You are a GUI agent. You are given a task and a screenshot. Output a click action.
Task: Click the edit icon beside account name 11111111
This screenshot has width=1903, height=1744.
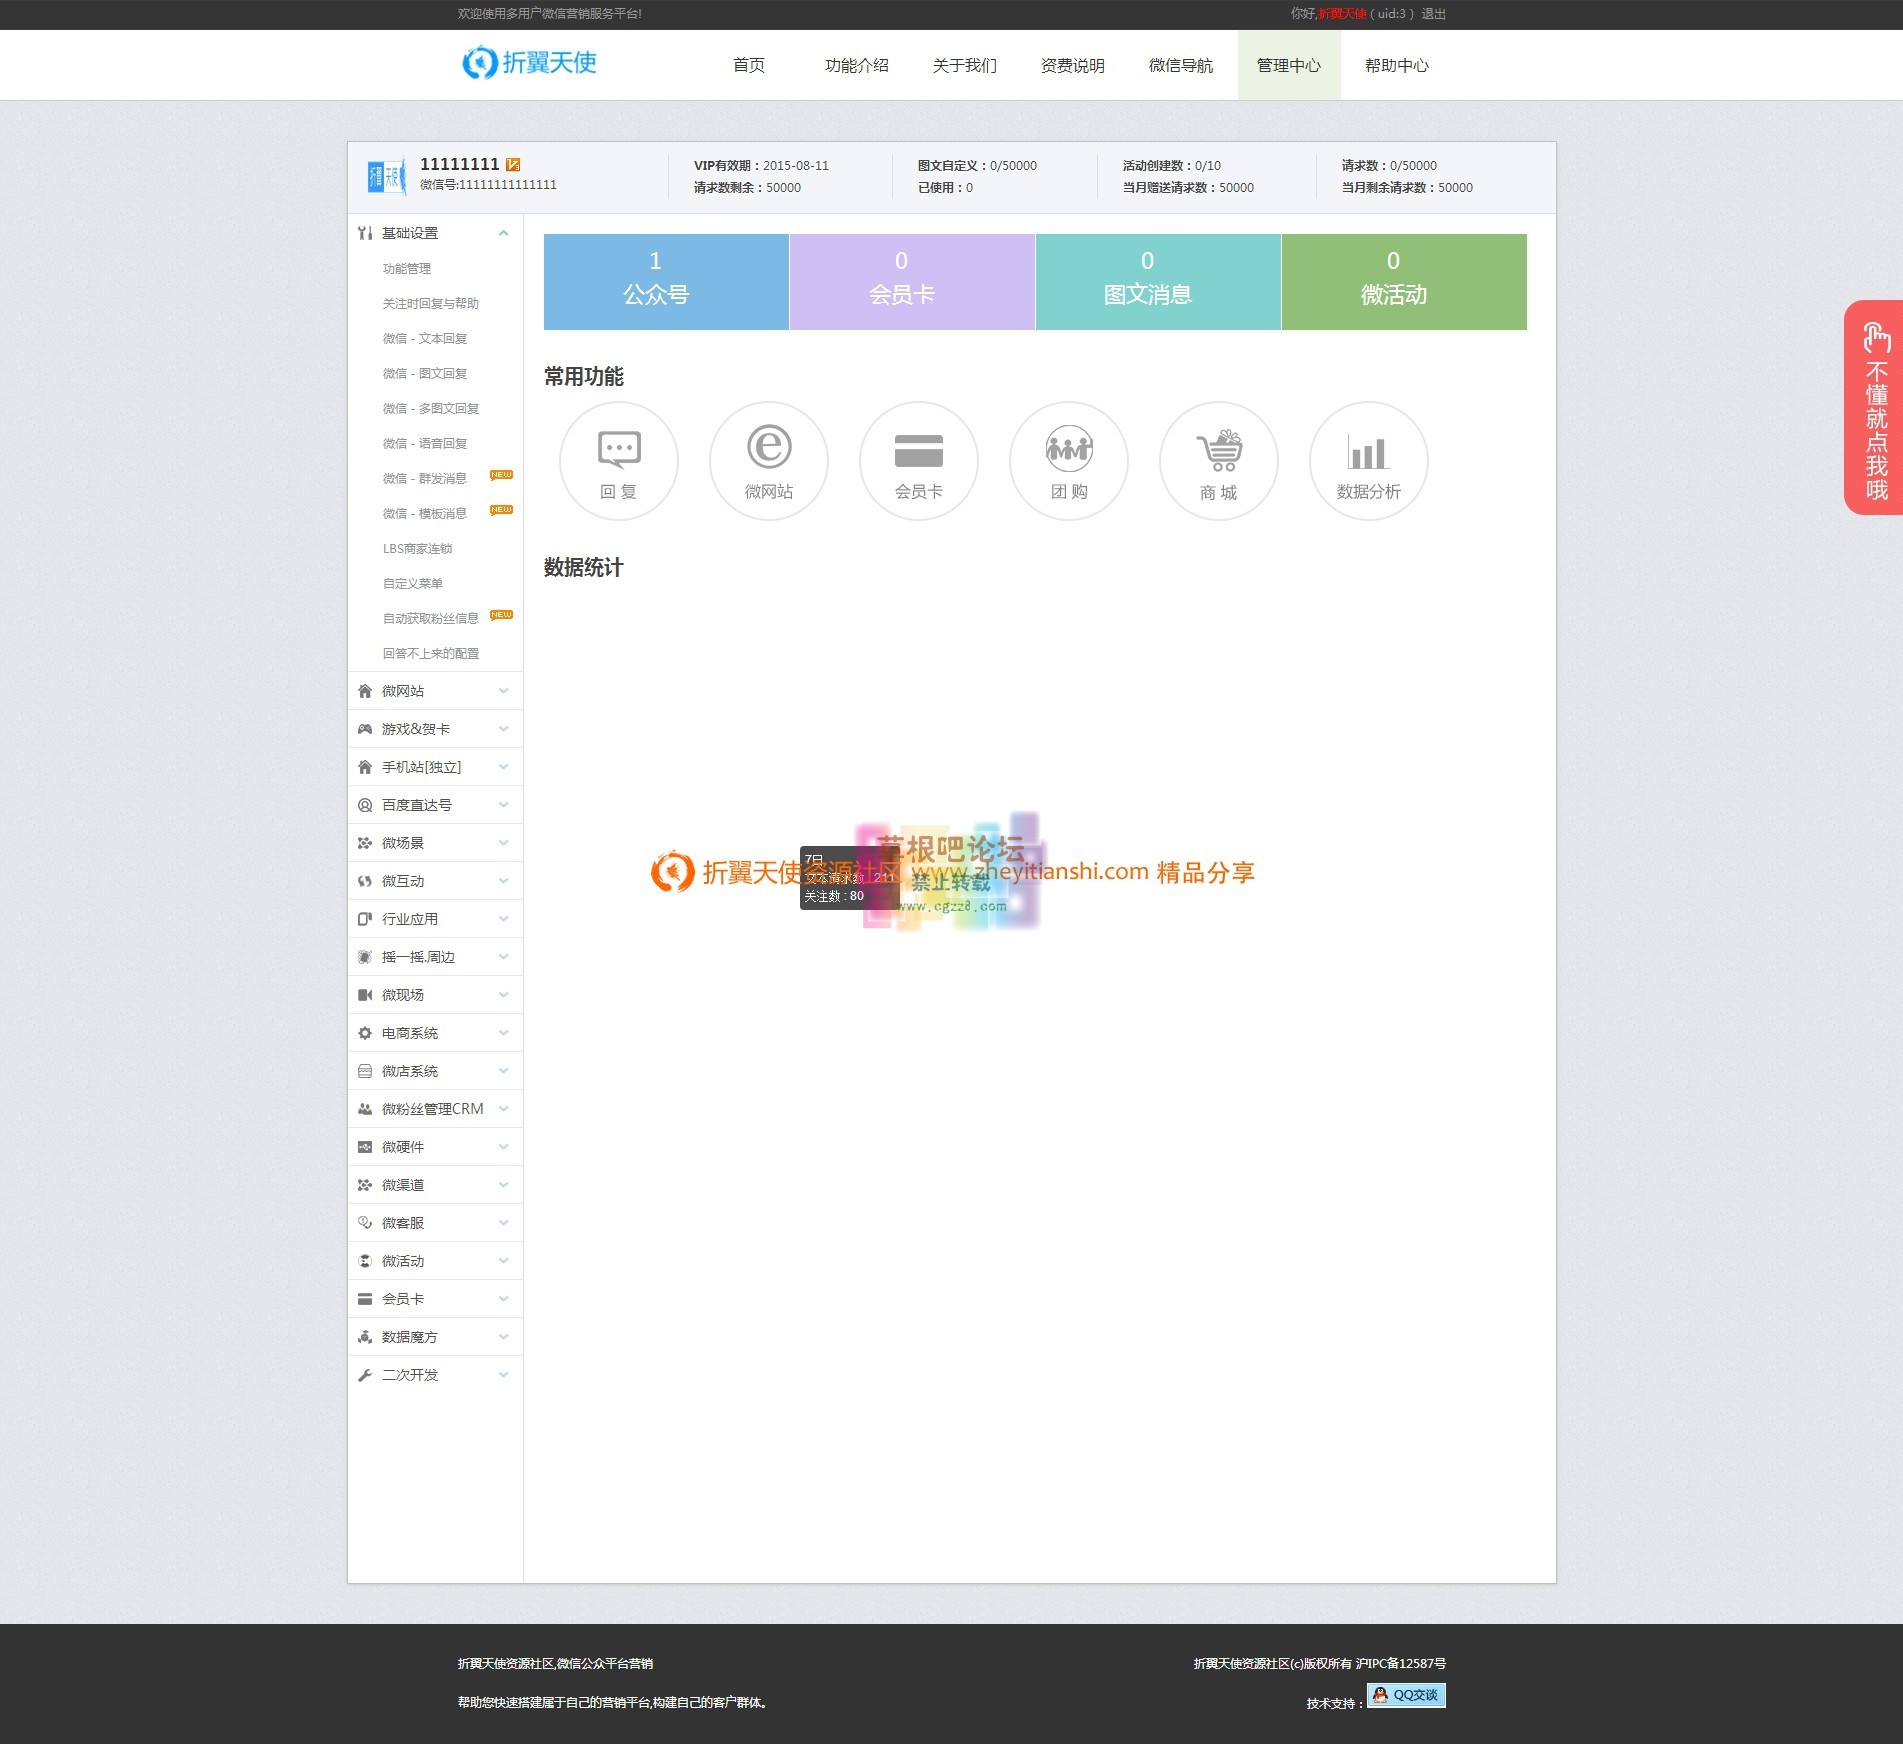(x=513, y=165)
